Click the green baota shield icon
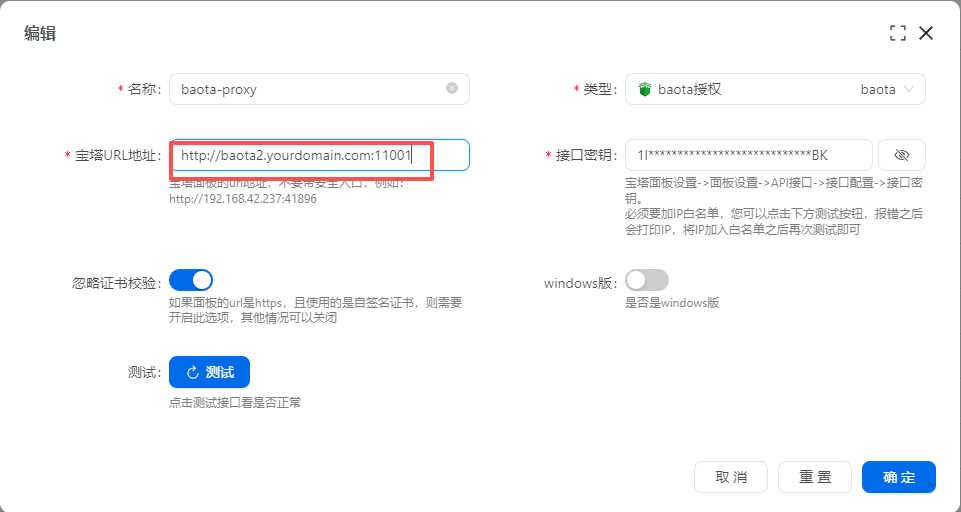Image resolution: width=961 pixels, height=512 pixels. click(645, 89)
